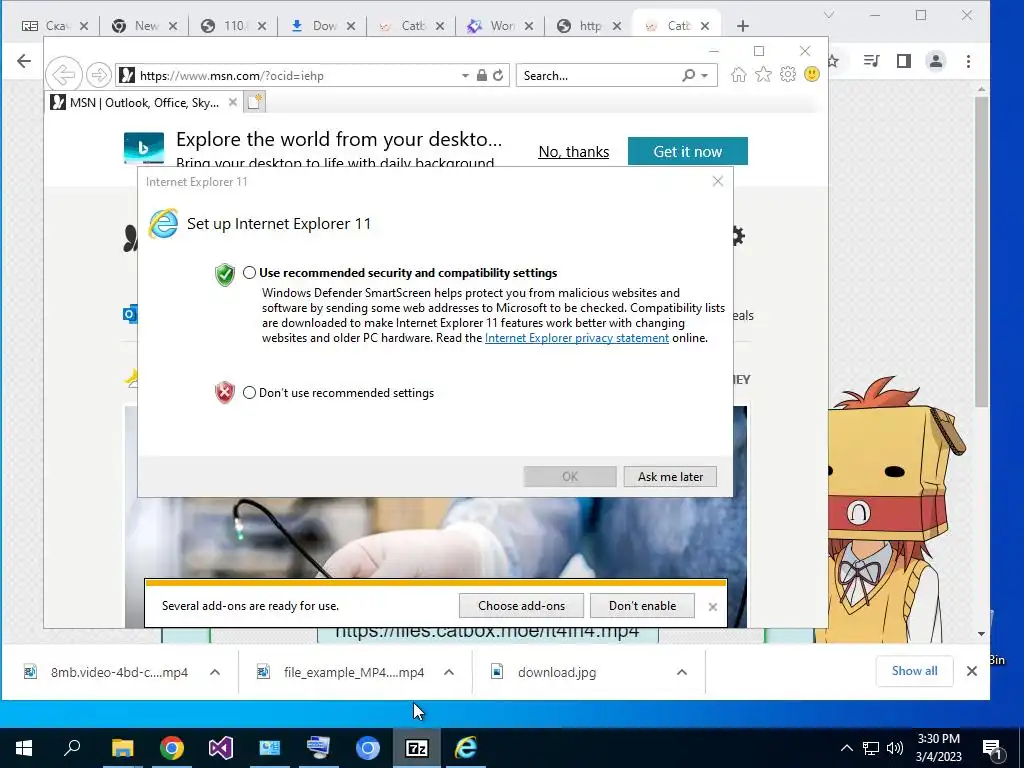The width and height of the screenshot is (1024, 768).
Task: Open the volume control in system tray
Action: [x=895, y=748]
